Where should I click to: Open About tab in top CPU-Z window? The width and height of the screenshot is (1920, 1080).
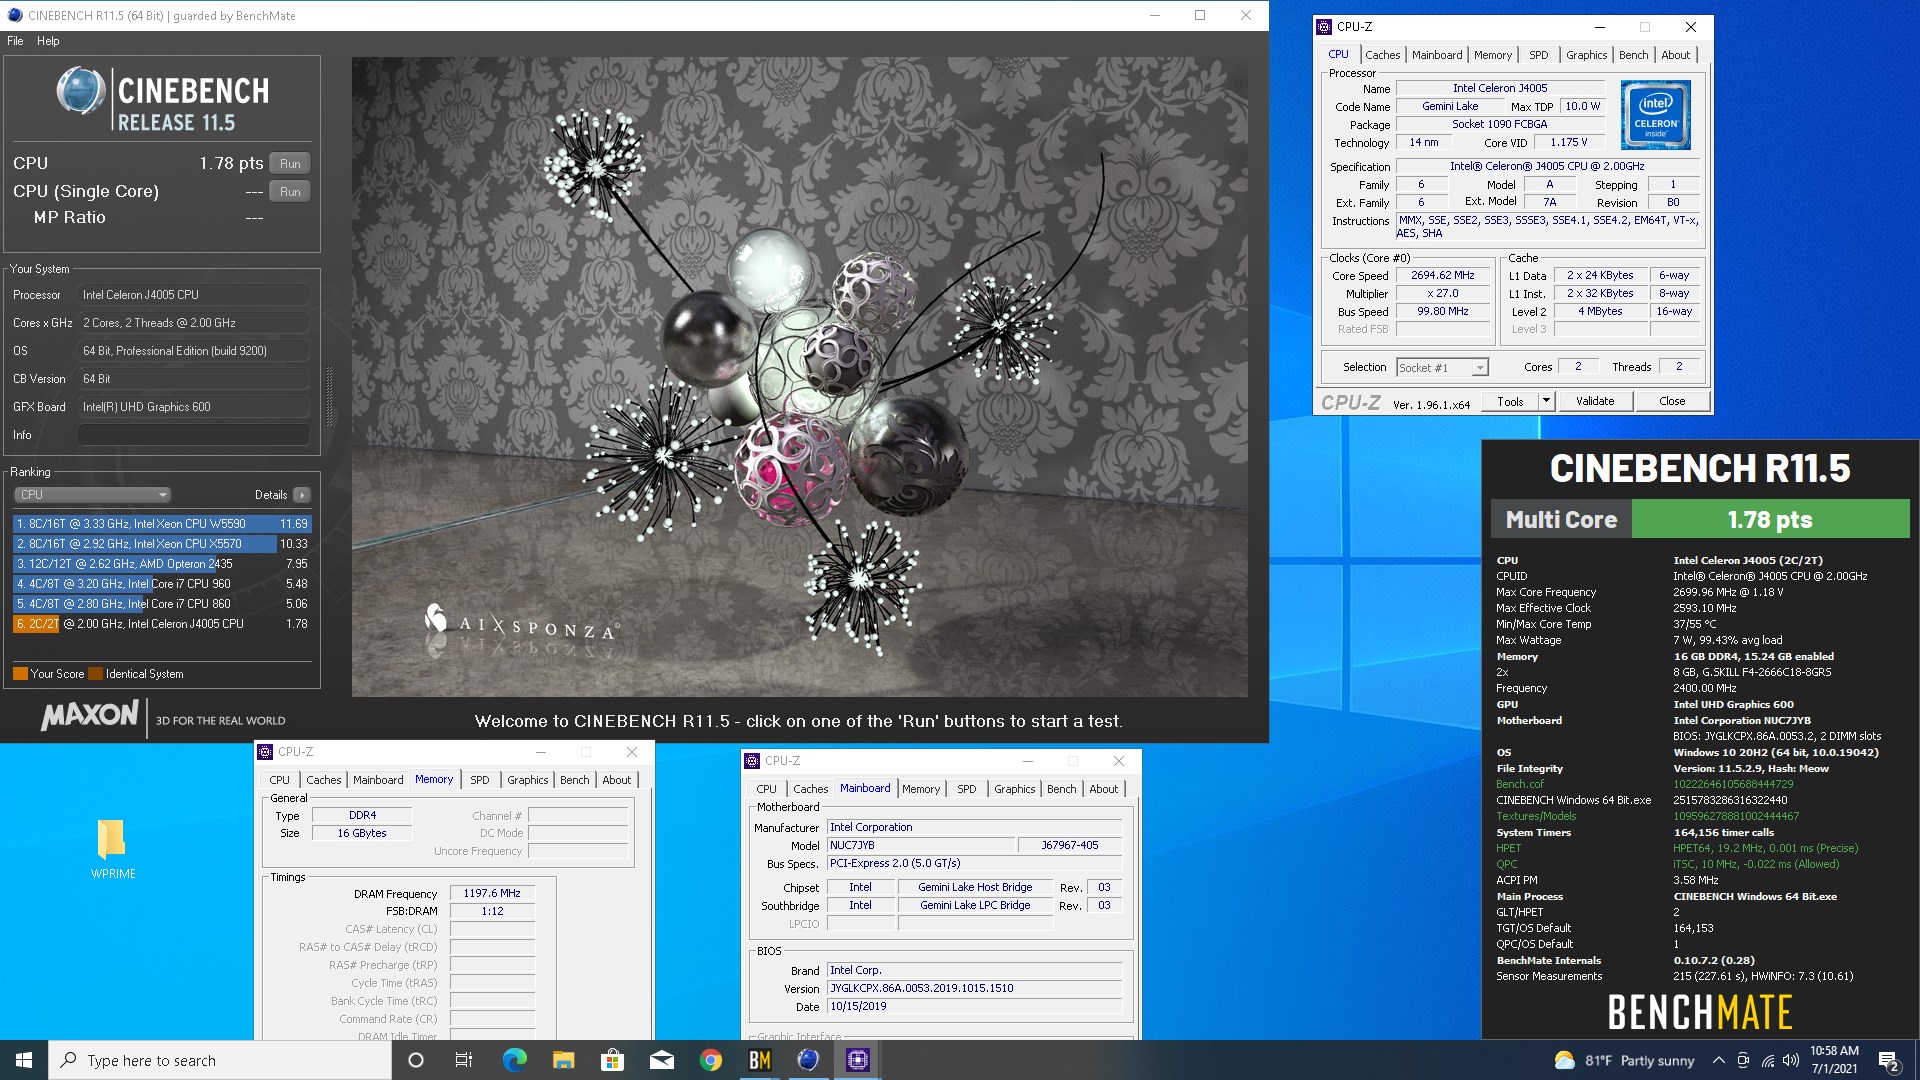click(1675, 55)
